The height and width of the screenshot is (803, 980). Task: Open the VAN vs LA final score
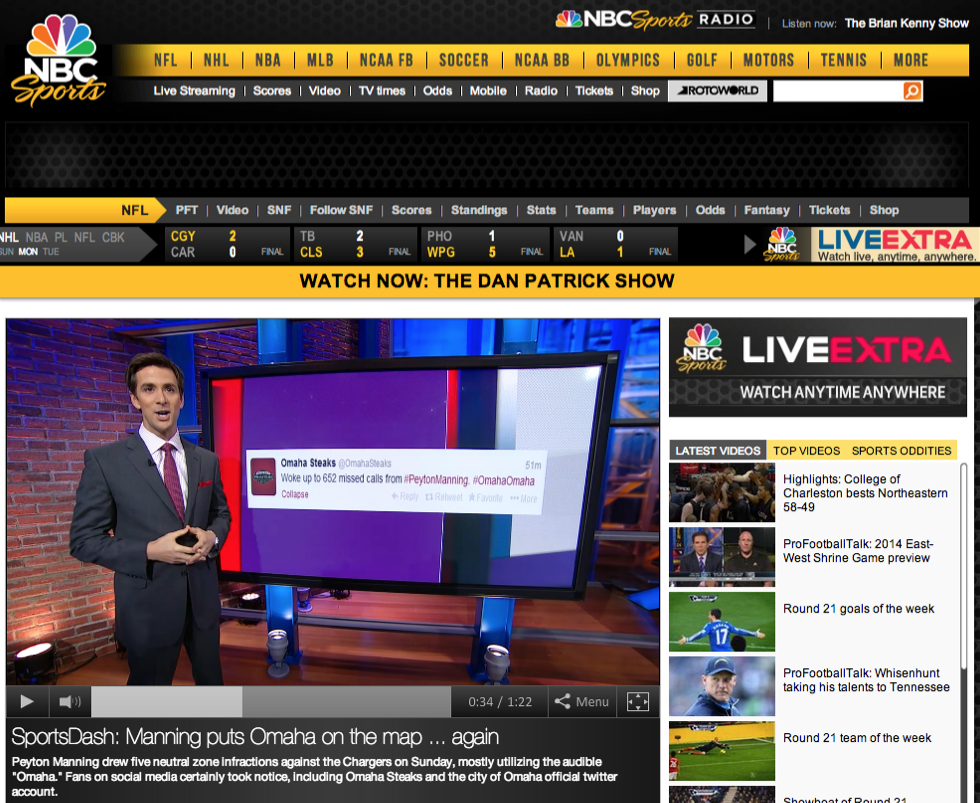[616, 244]
